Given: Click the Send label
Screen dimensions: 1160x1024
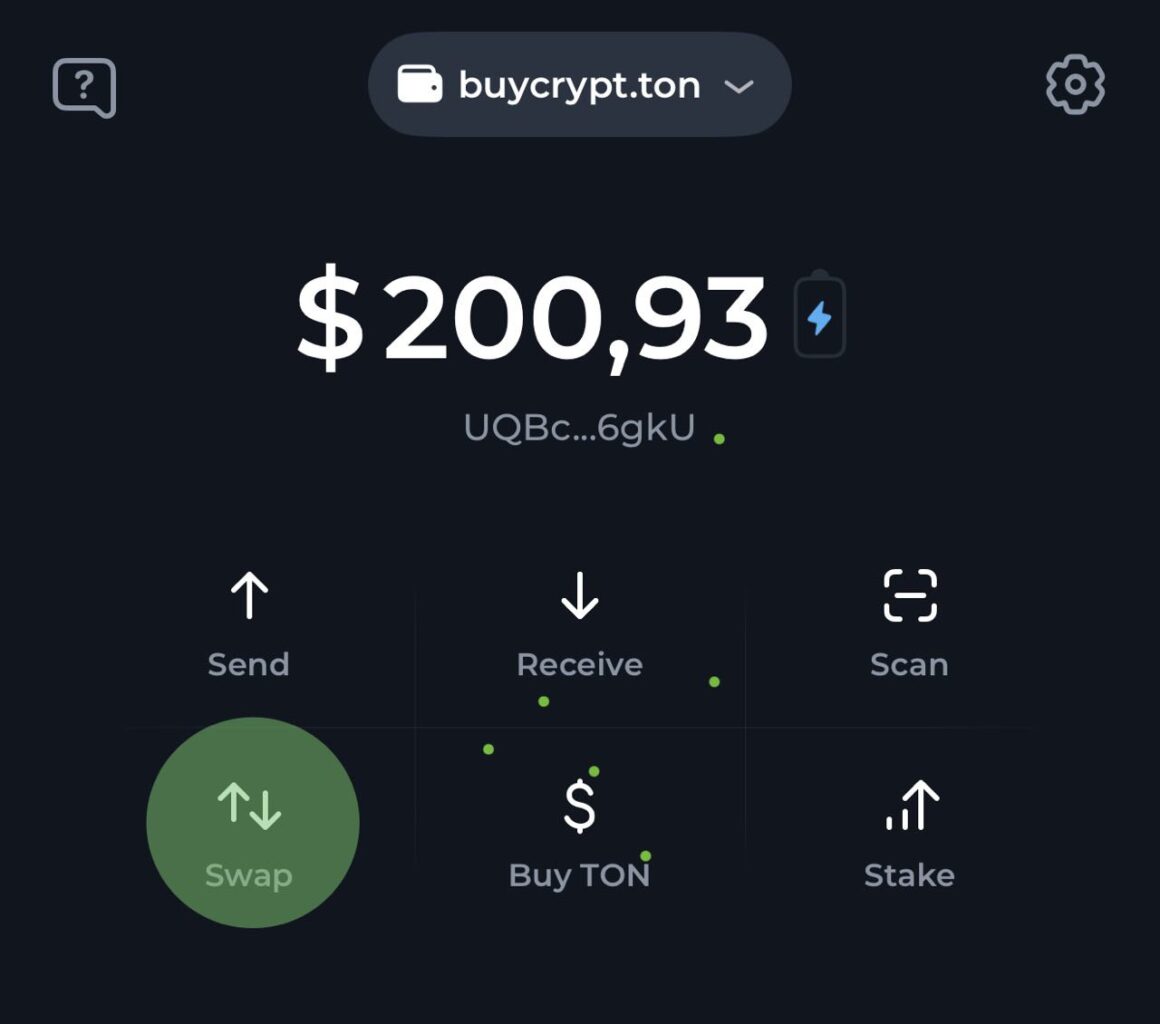Looking at the screenshot, I should coord(249,665).
